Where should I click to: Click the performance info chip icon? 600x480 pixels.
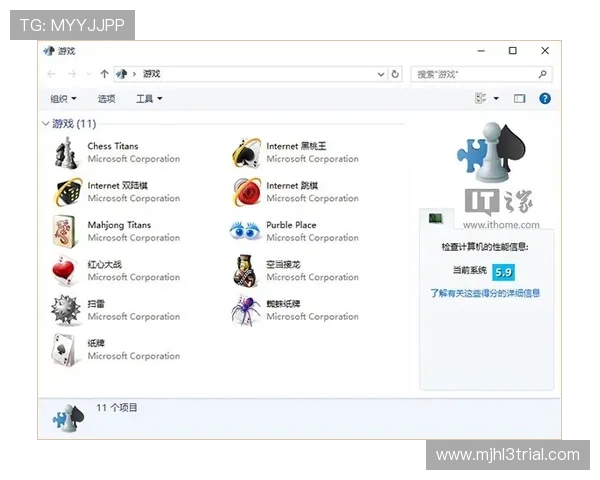[435, 219]
